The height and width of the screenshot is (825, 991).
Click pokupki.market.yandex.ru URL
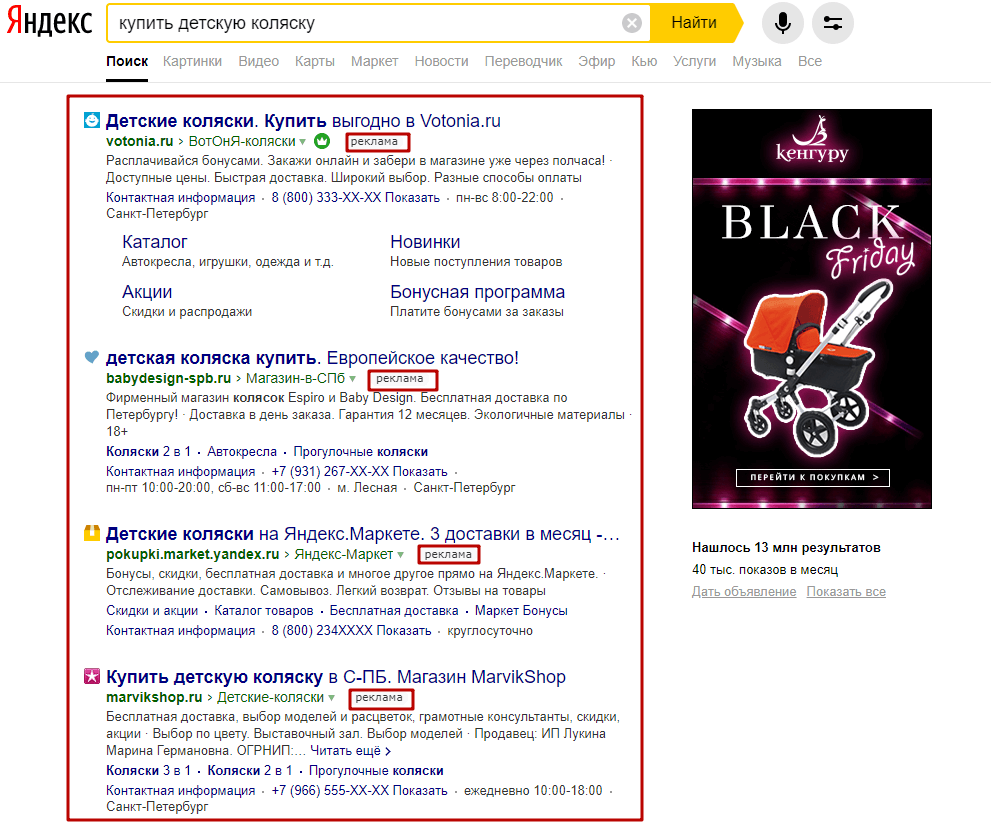pos(193,554)
